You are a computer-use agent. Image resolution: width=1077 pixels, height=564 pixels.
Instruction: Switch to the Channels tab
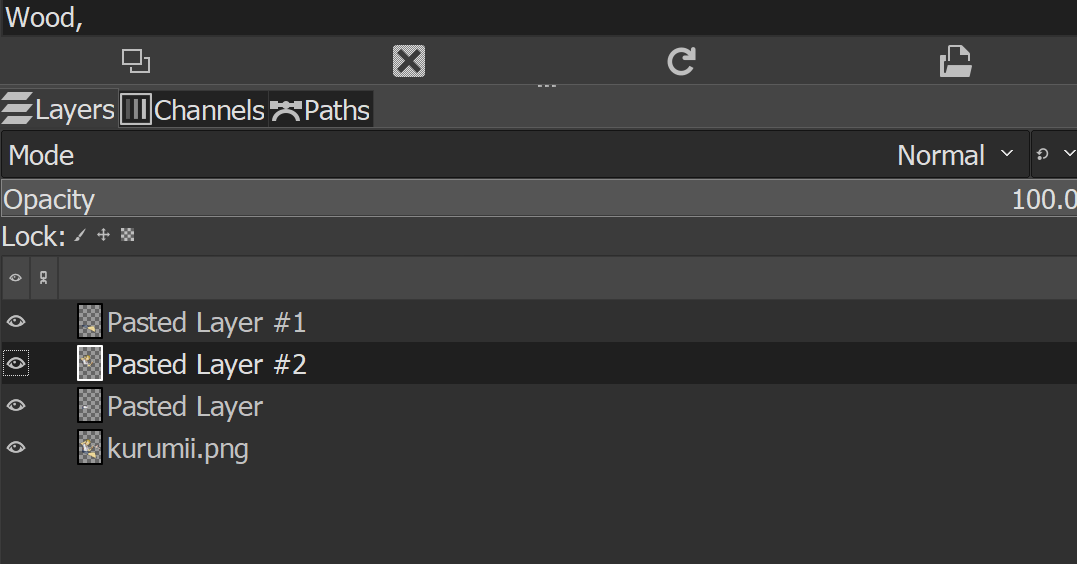[x=193, y=110]
